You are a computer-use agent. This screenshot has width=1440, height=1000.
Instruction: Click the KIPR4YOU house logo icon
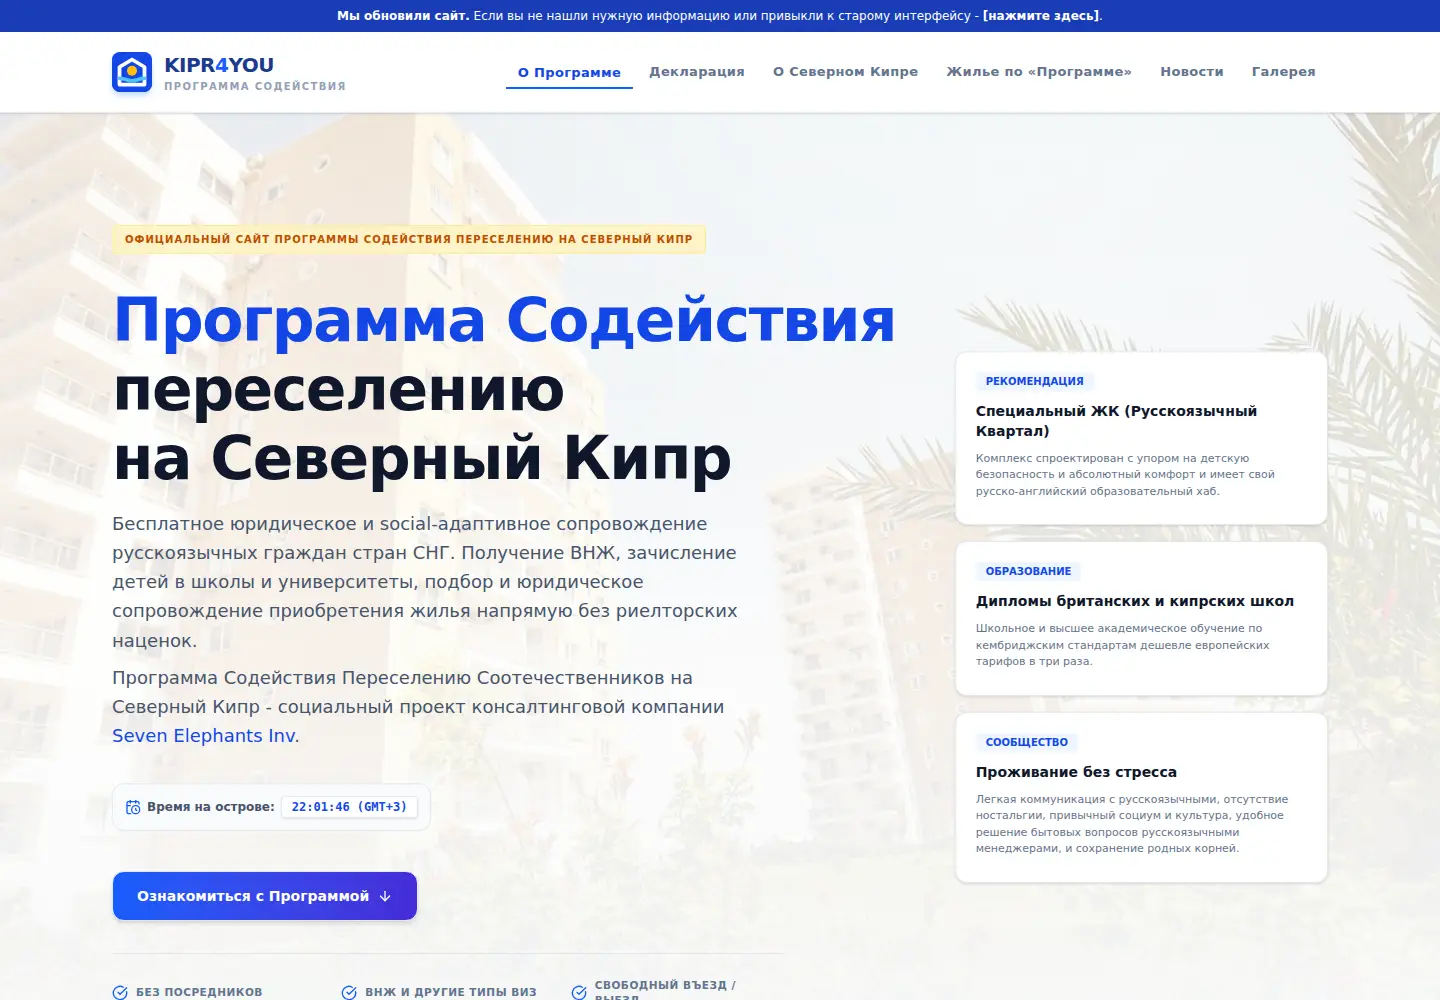point(132,72)
